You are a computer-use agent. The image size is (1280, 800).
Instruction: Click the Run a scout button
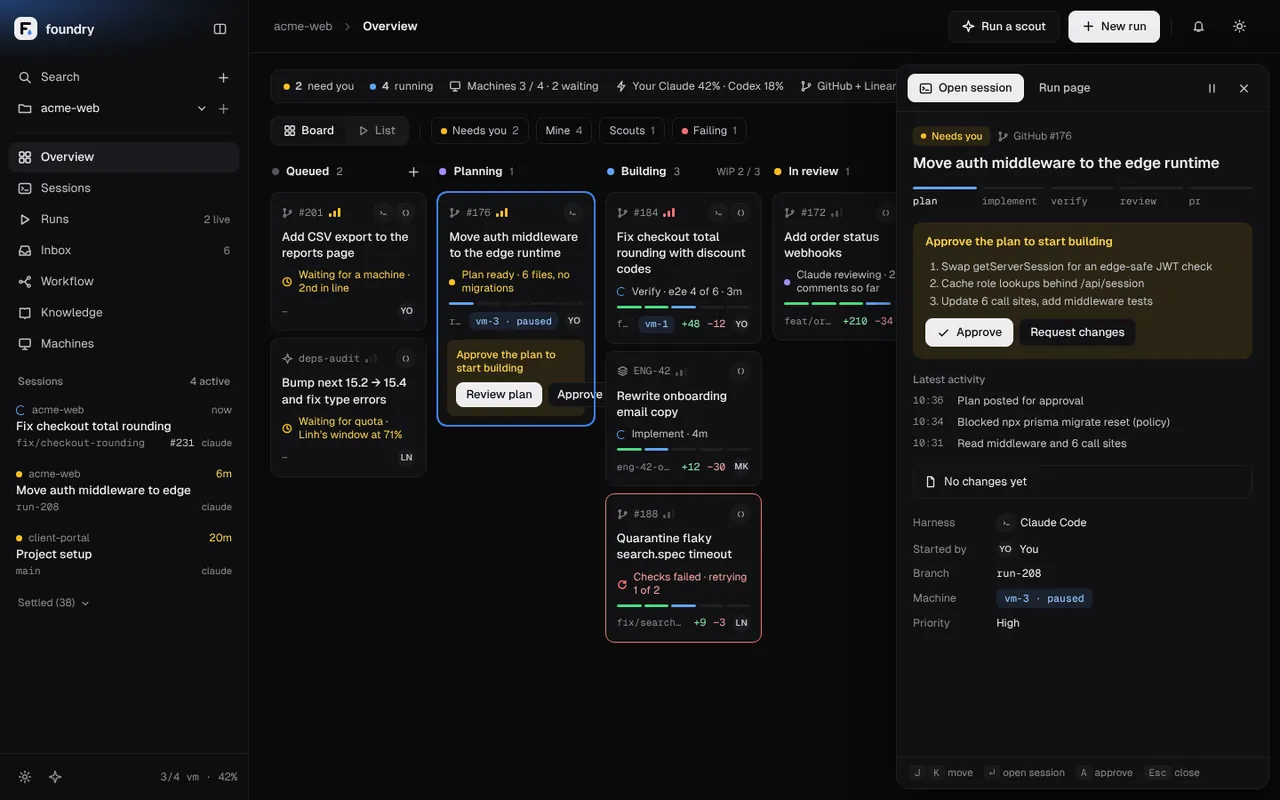[1004, 27]
